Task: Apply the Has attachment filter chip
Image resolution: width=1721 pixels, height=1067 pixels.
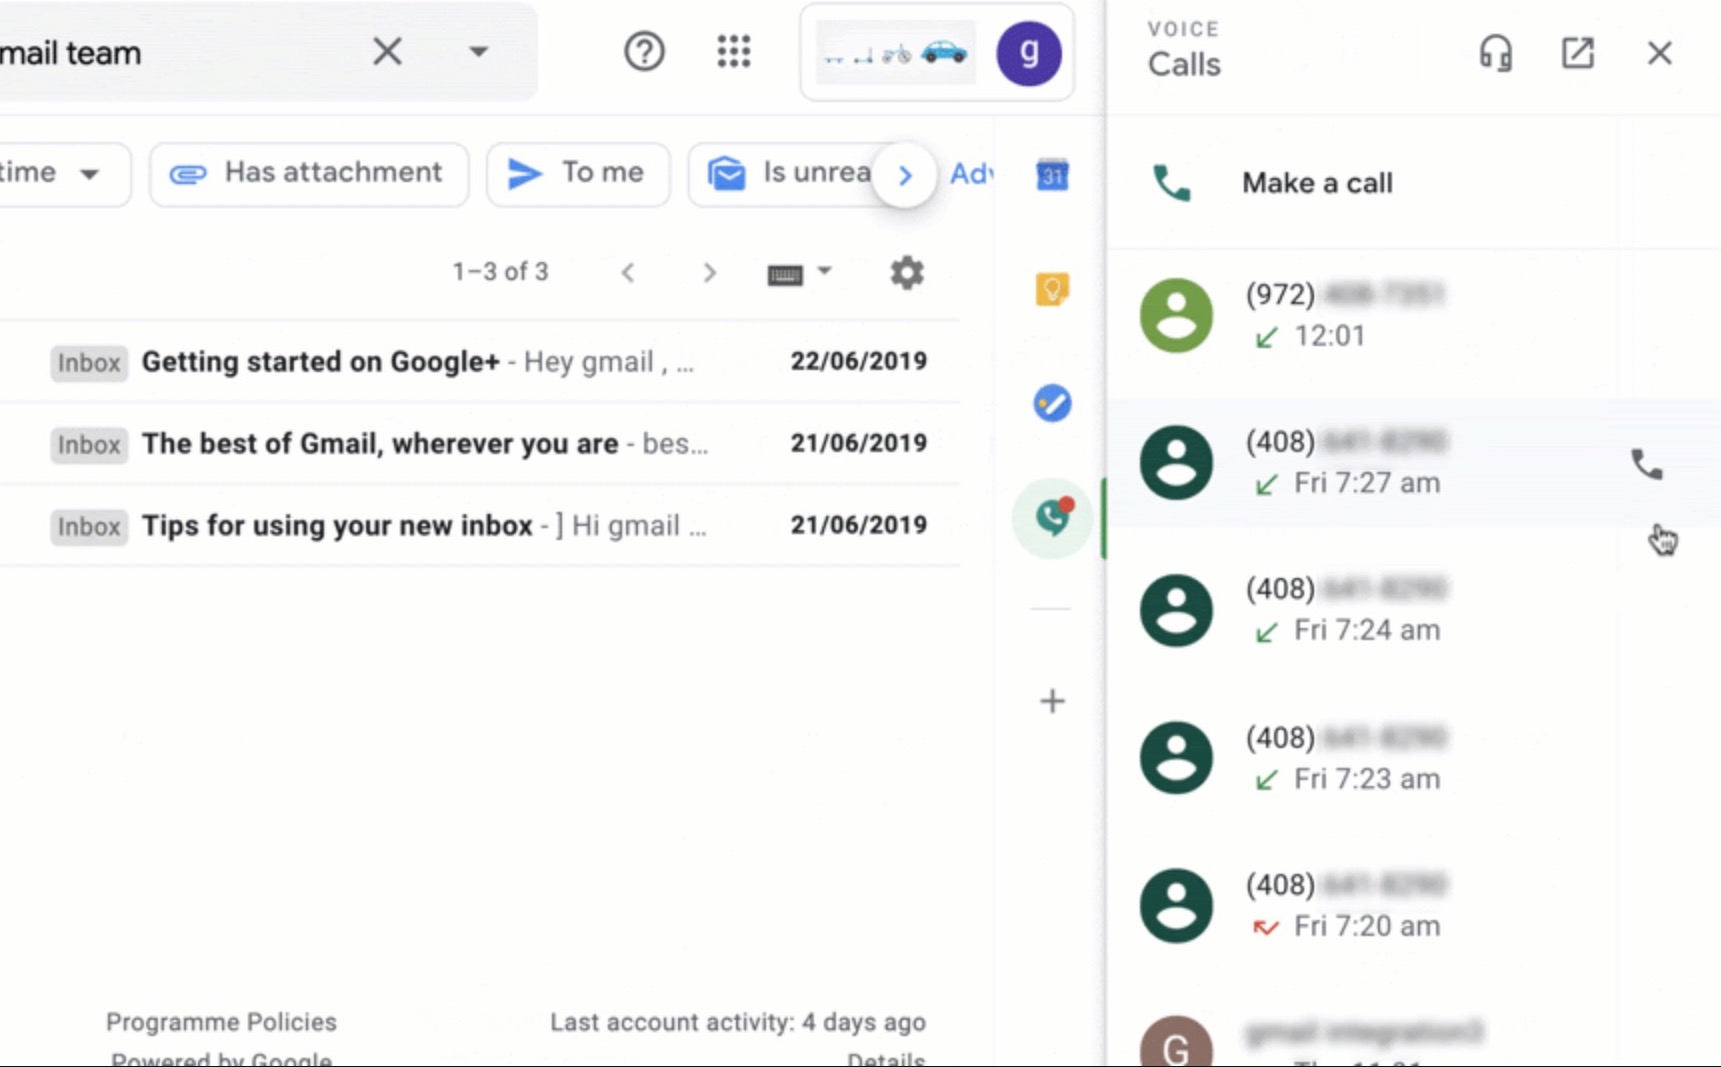Action: click(308, 174)
